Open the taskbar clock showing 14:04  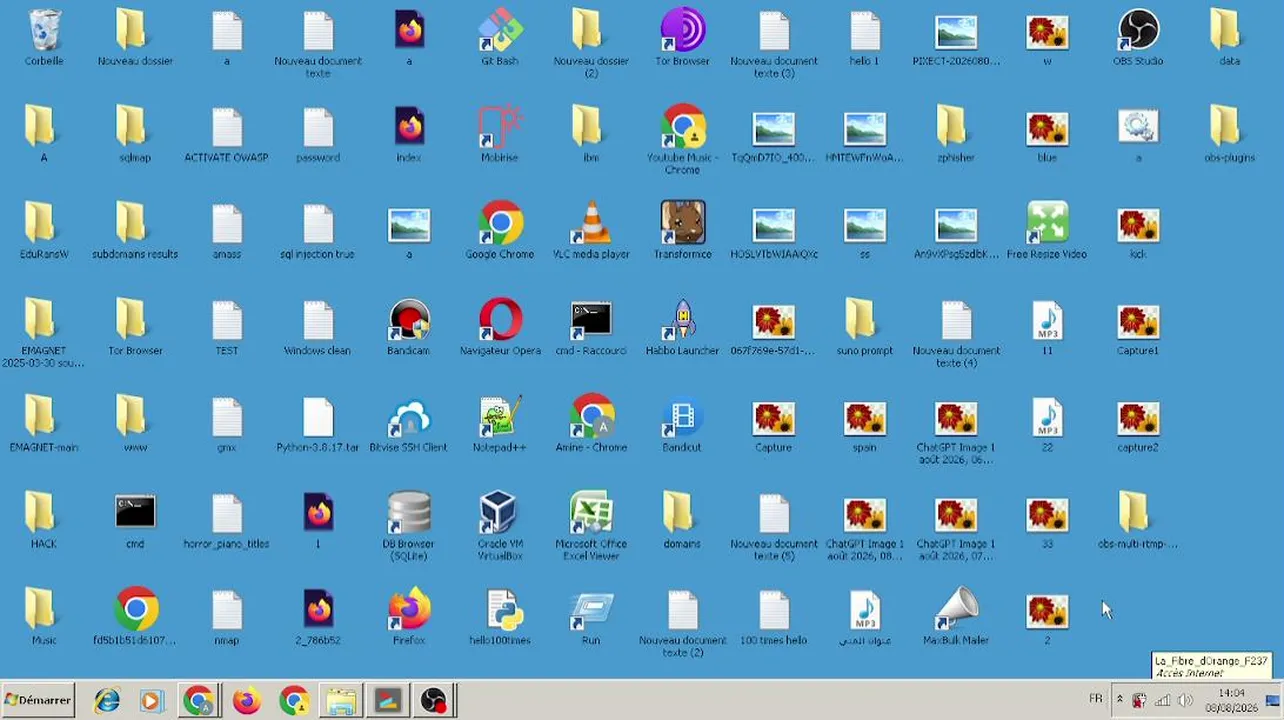point(1231,700)
